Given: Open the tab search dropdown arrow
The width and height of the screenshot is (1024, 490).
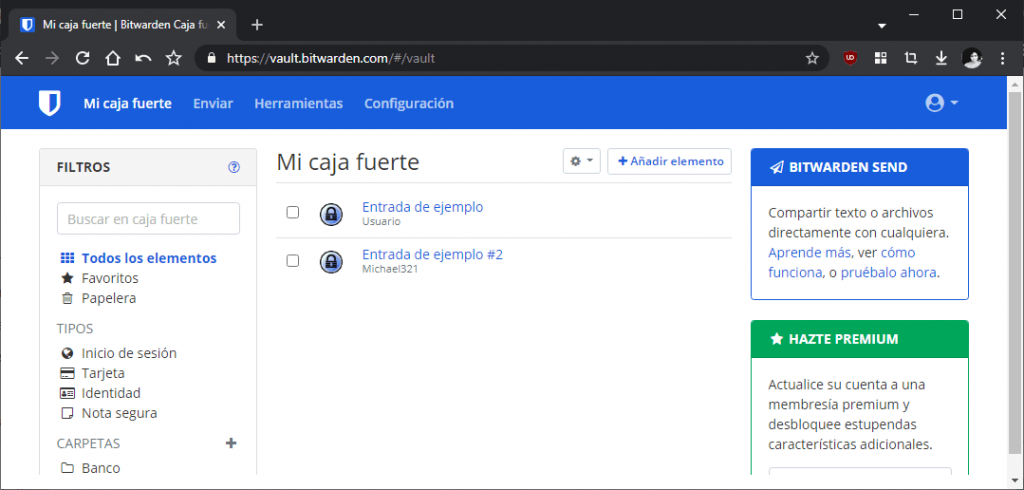Looking at the screenshot, I should pos(882,25).
